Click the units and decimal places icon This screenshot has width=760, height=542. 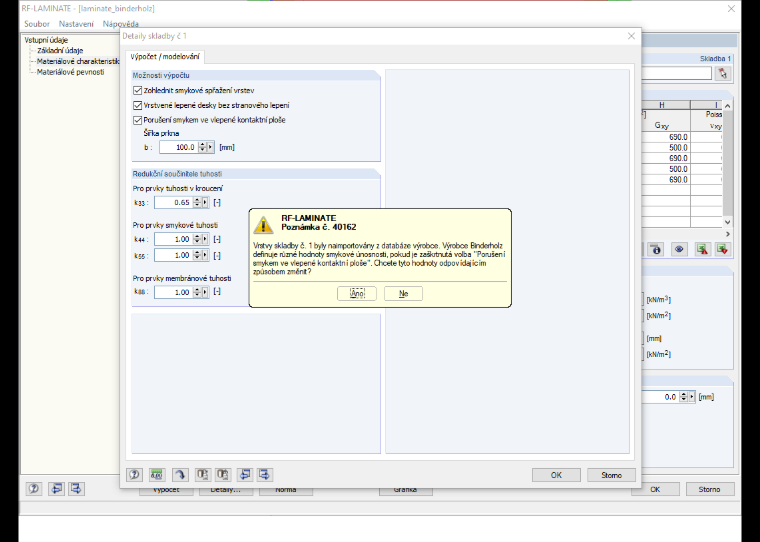coord(157,475)
